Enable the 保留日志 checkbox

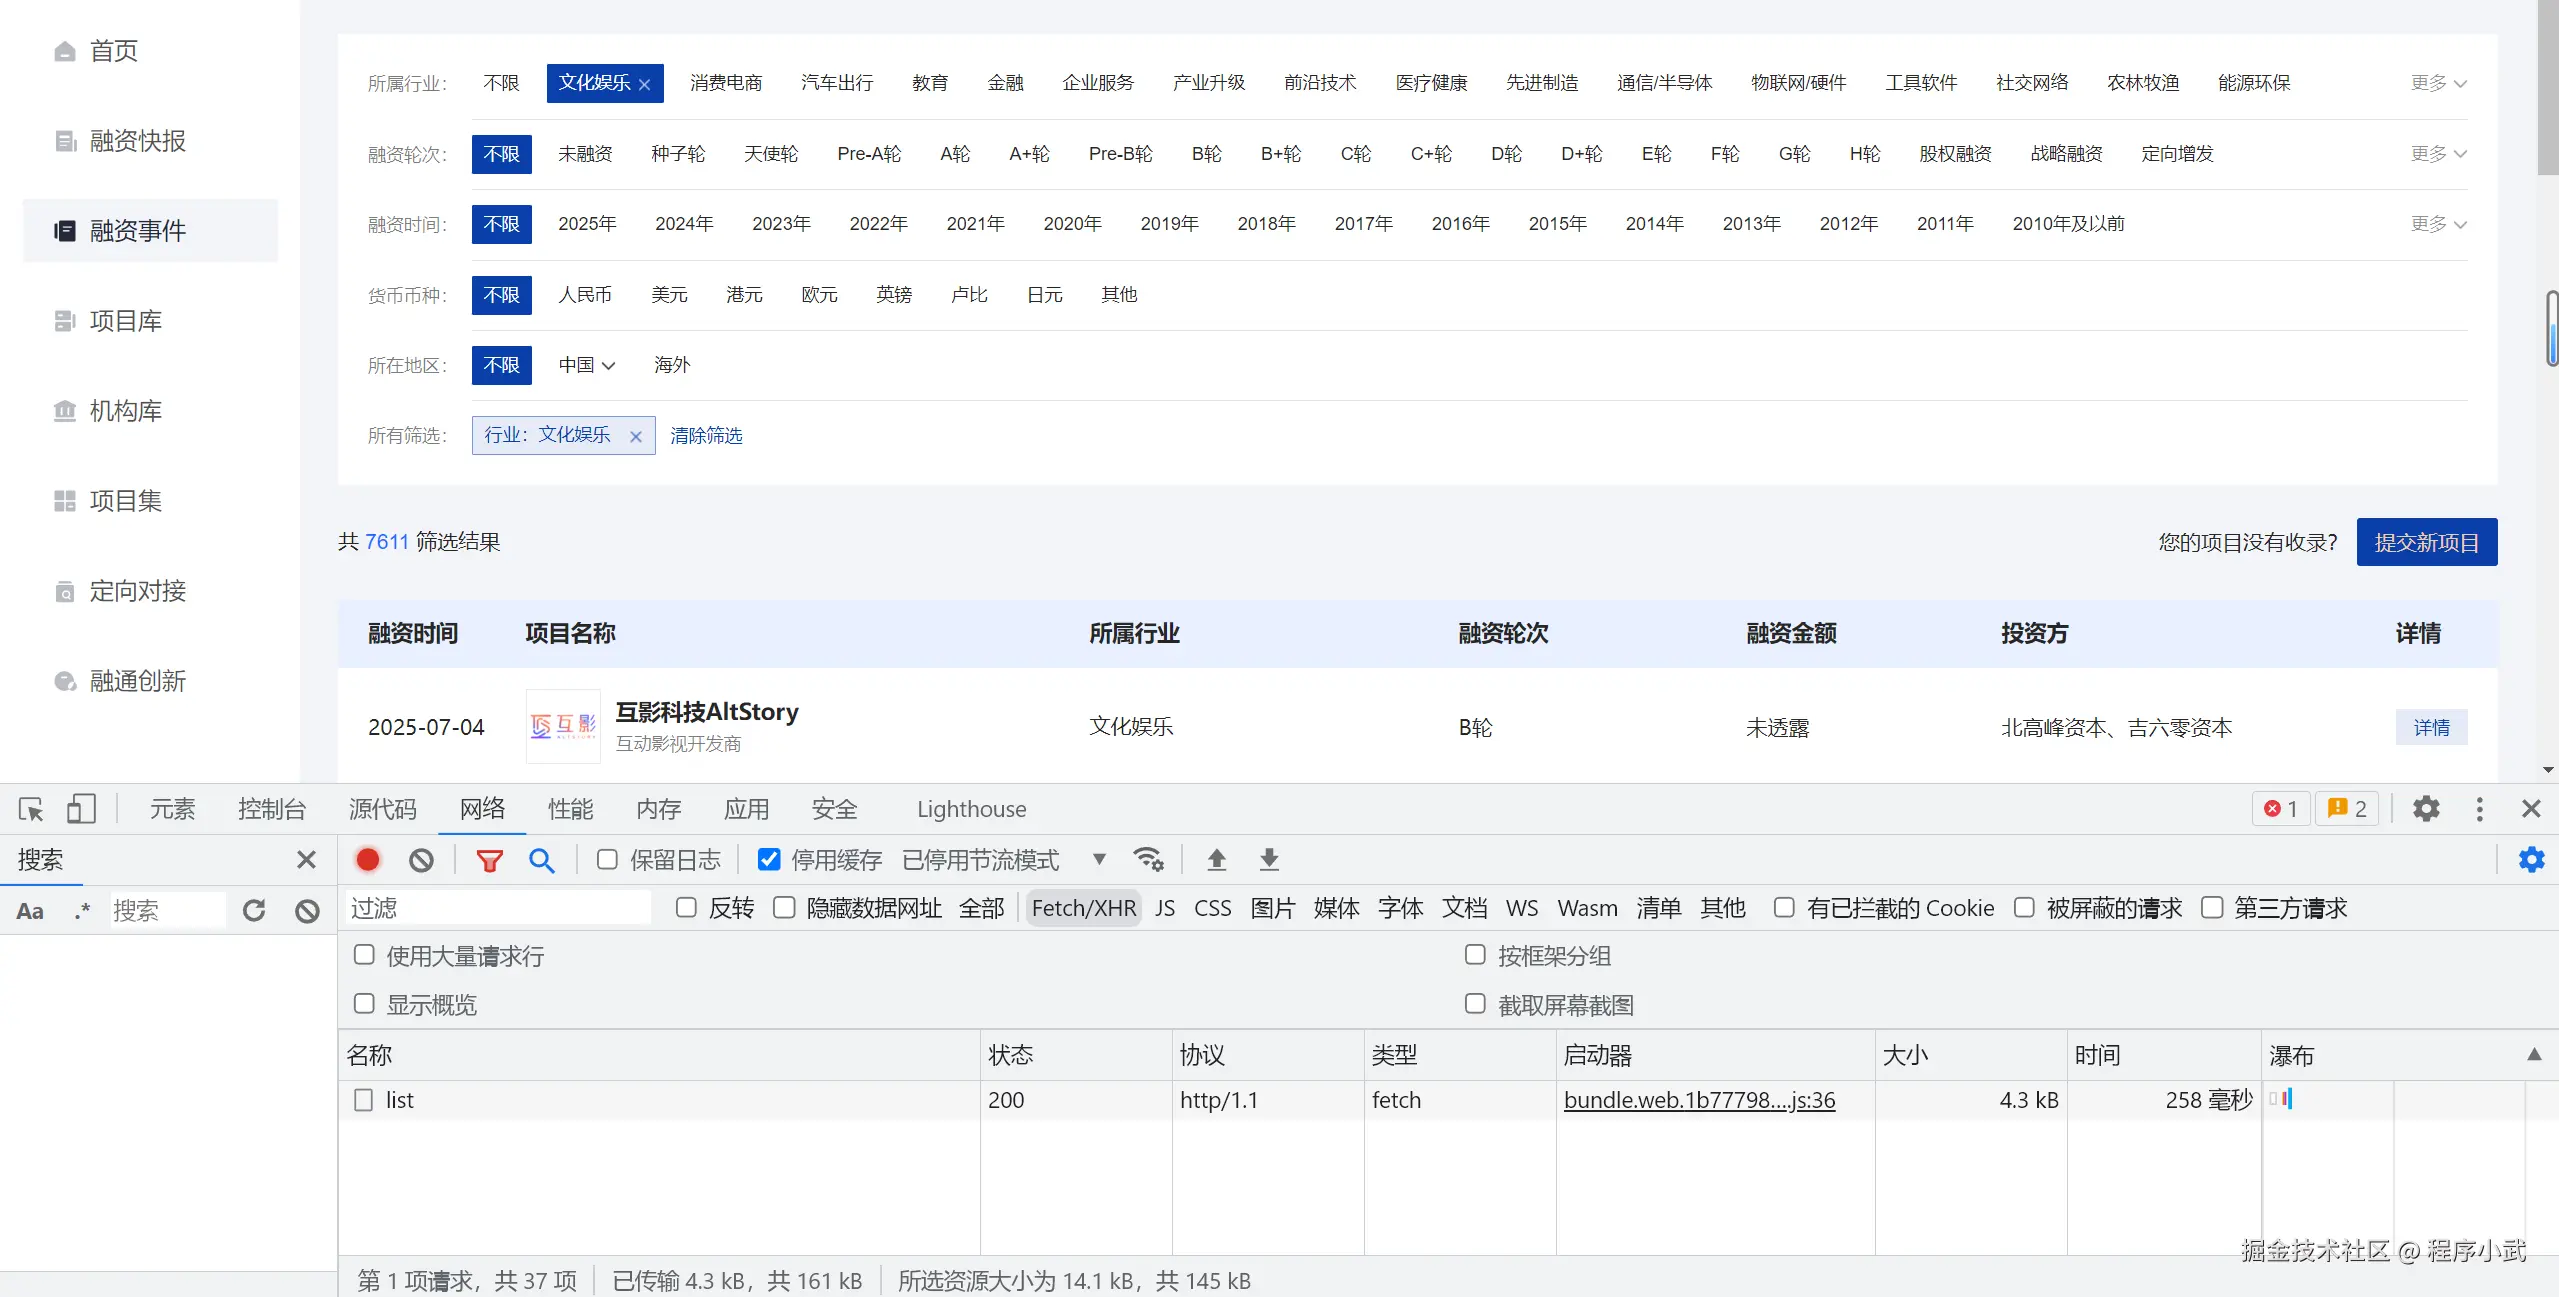[x=607, y=860]
